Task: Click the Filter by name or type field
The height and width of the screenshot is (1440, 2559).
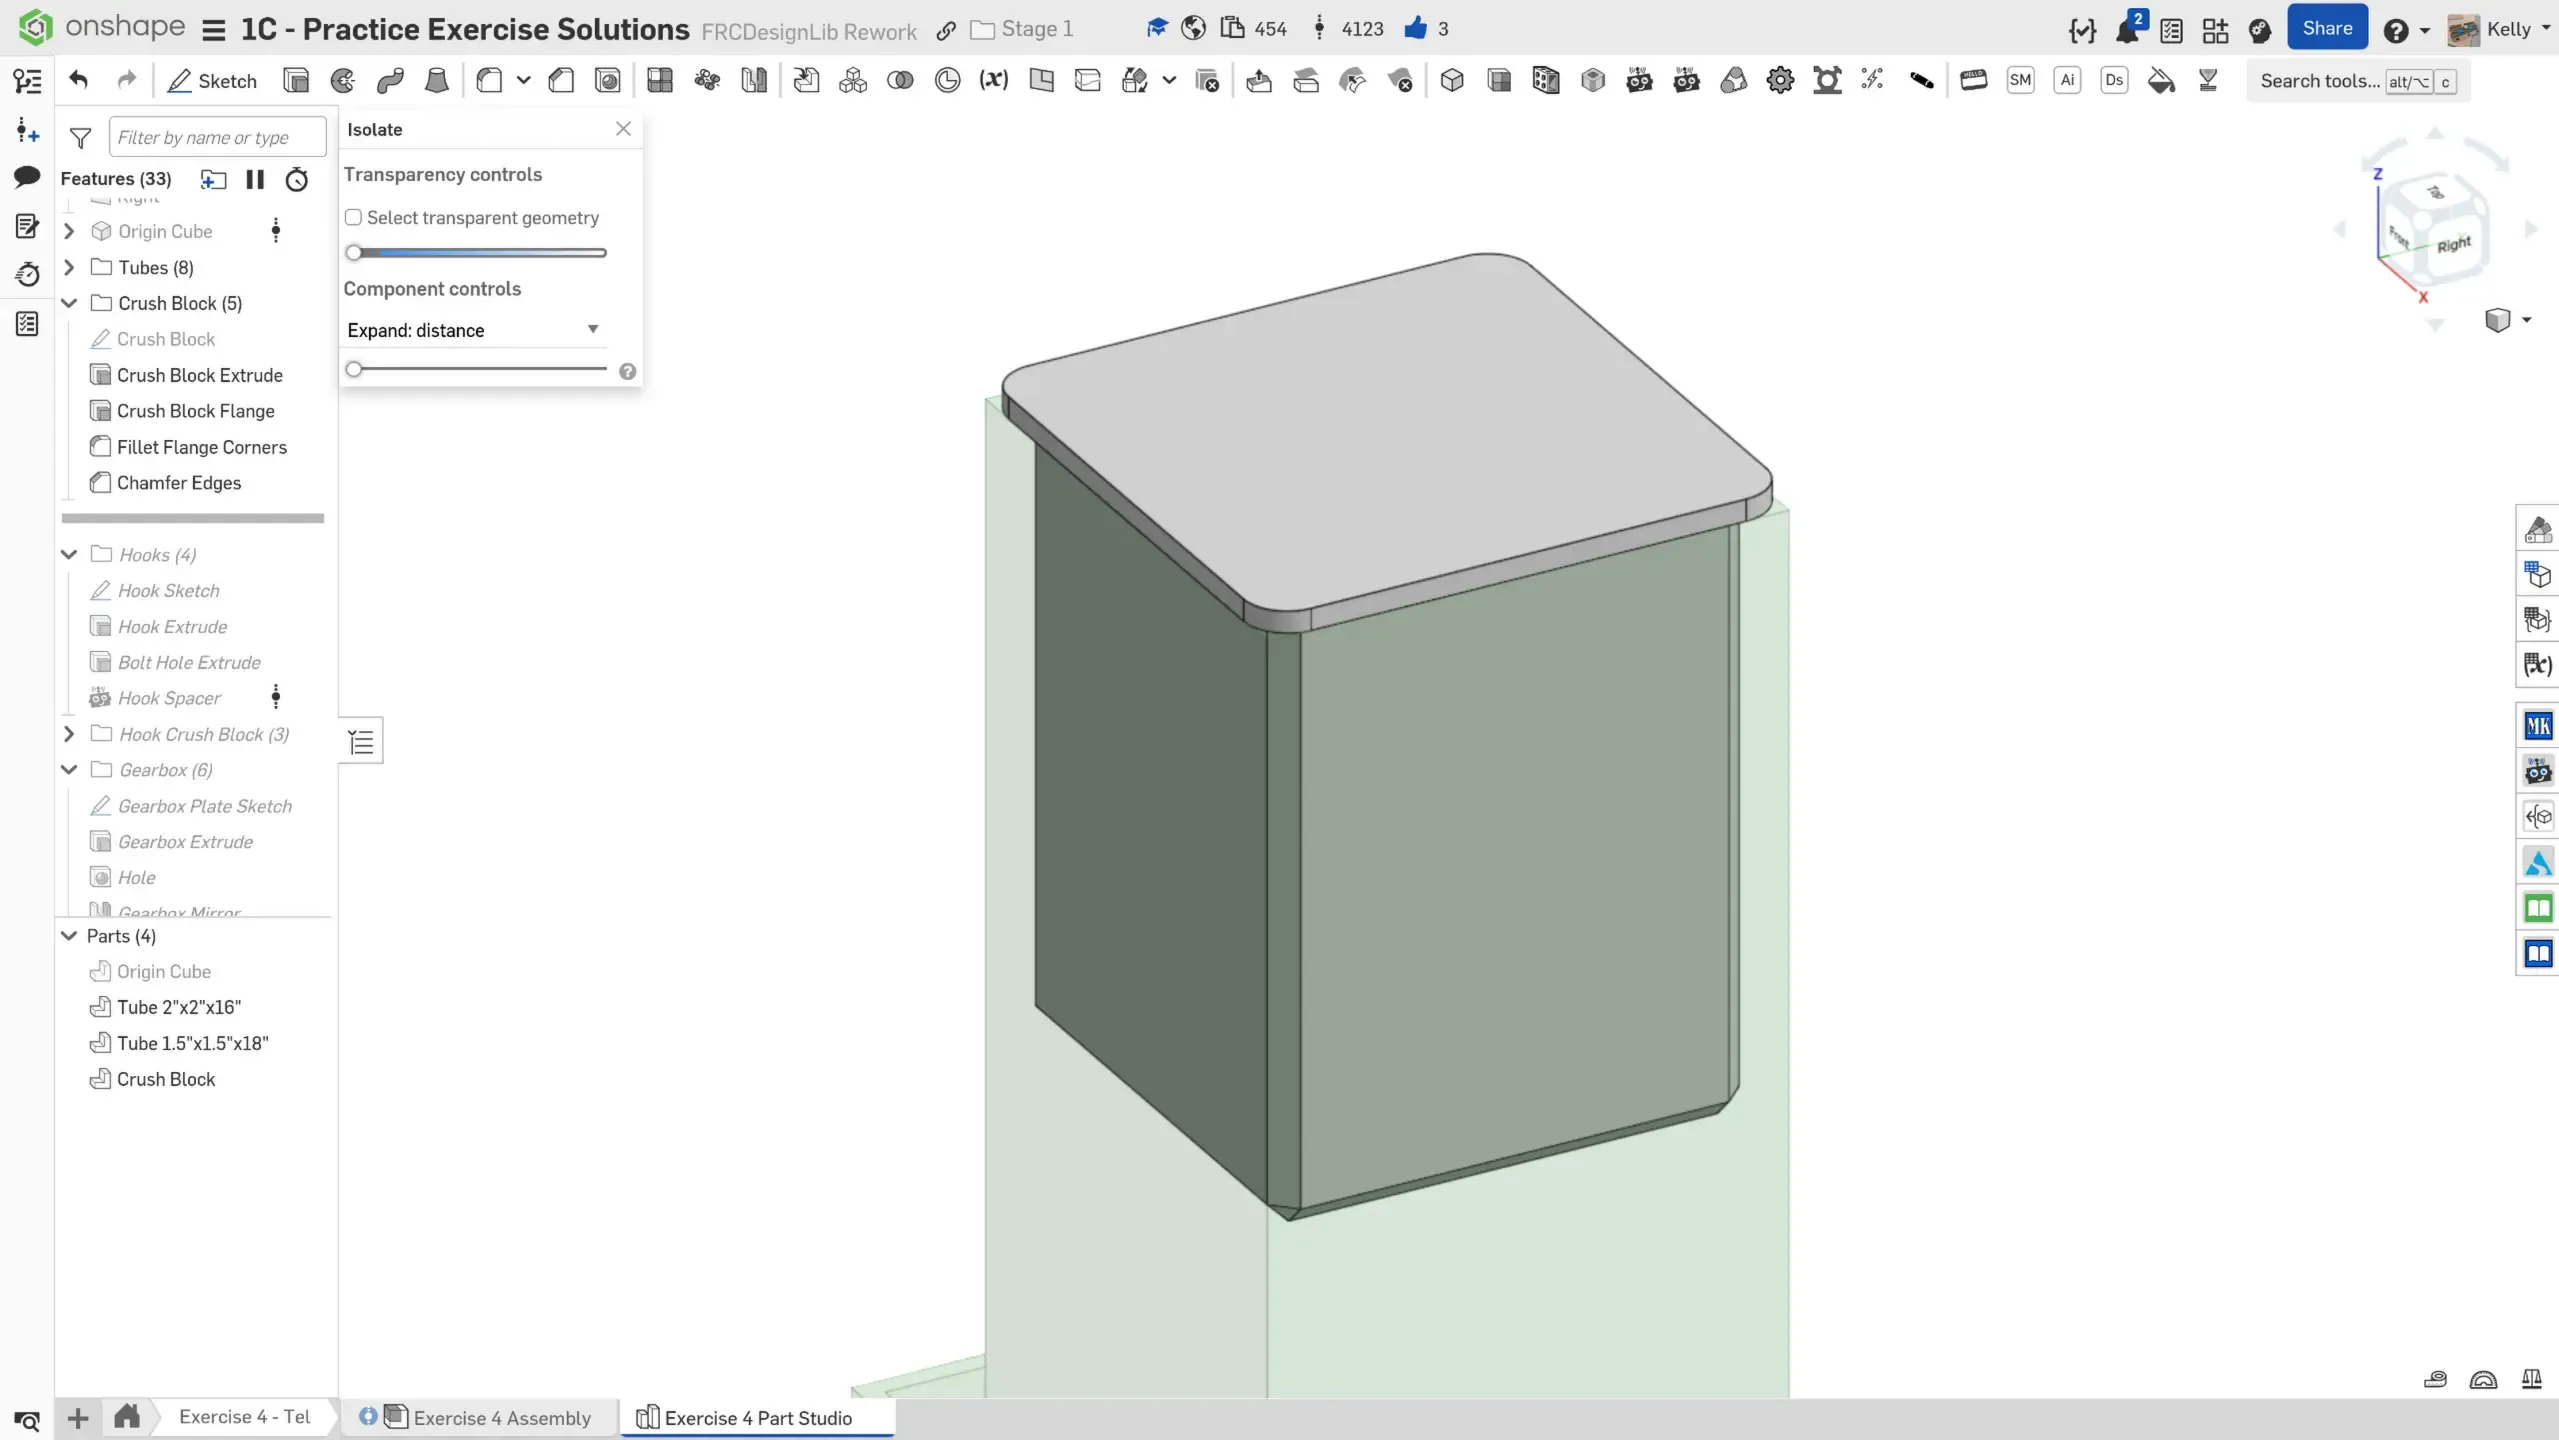Action: pyautogui.click(x=217, y=138)
